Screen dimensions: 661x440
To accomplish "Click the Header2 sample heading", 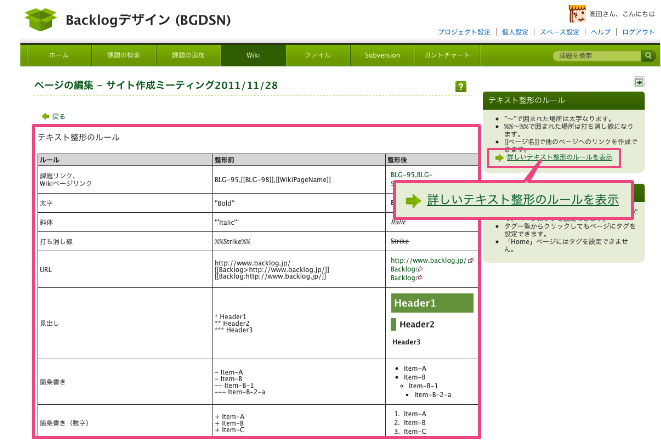I will [416, 324].
